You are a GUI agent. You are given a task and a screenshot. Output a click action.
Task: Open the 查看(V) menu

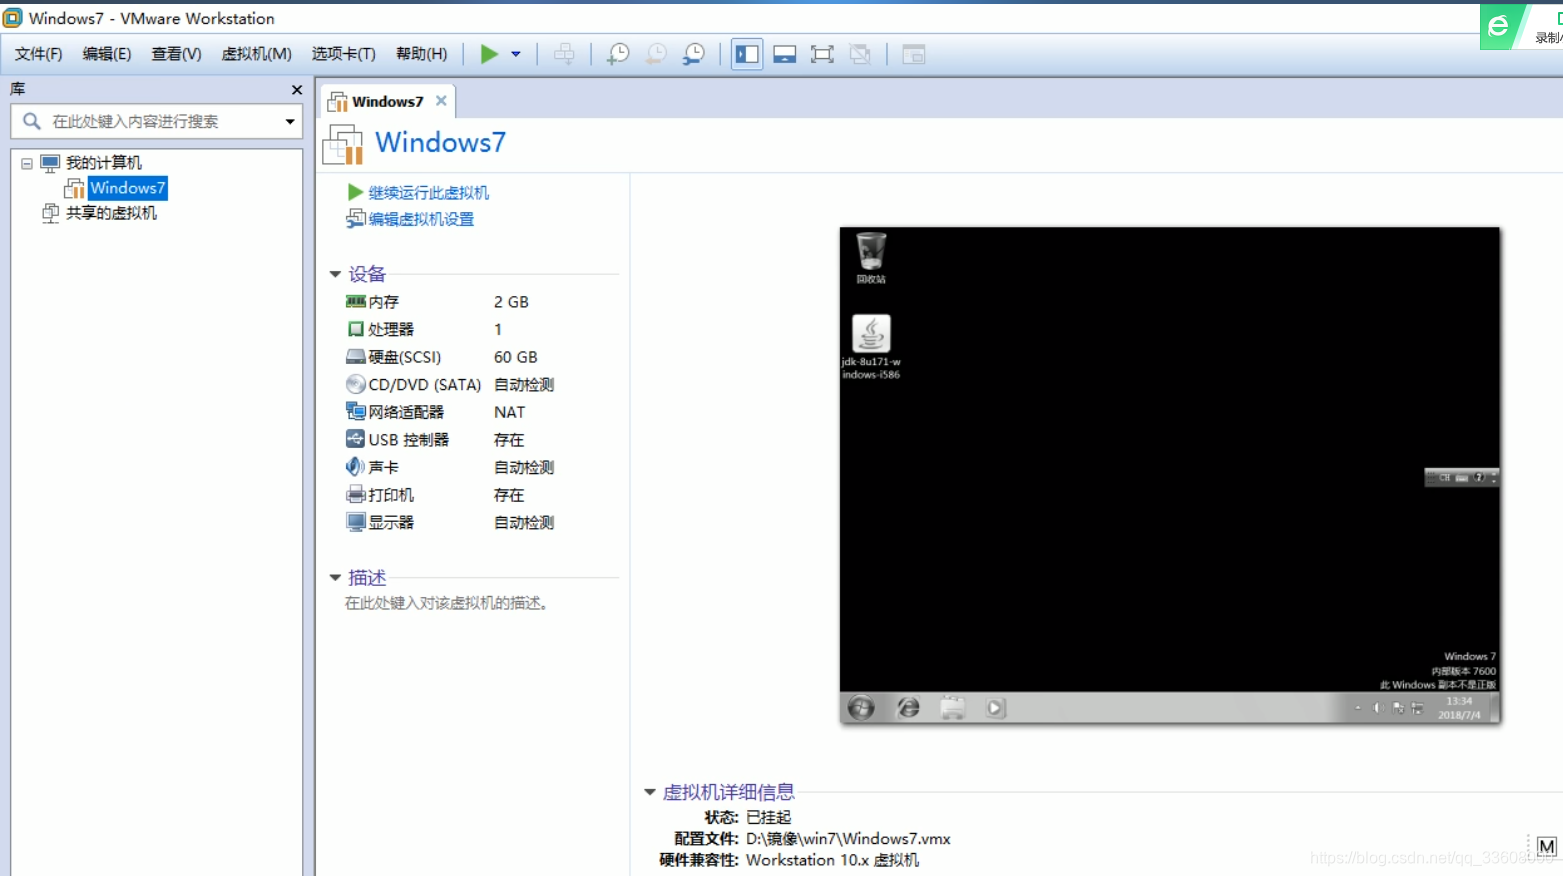(176, 54)
